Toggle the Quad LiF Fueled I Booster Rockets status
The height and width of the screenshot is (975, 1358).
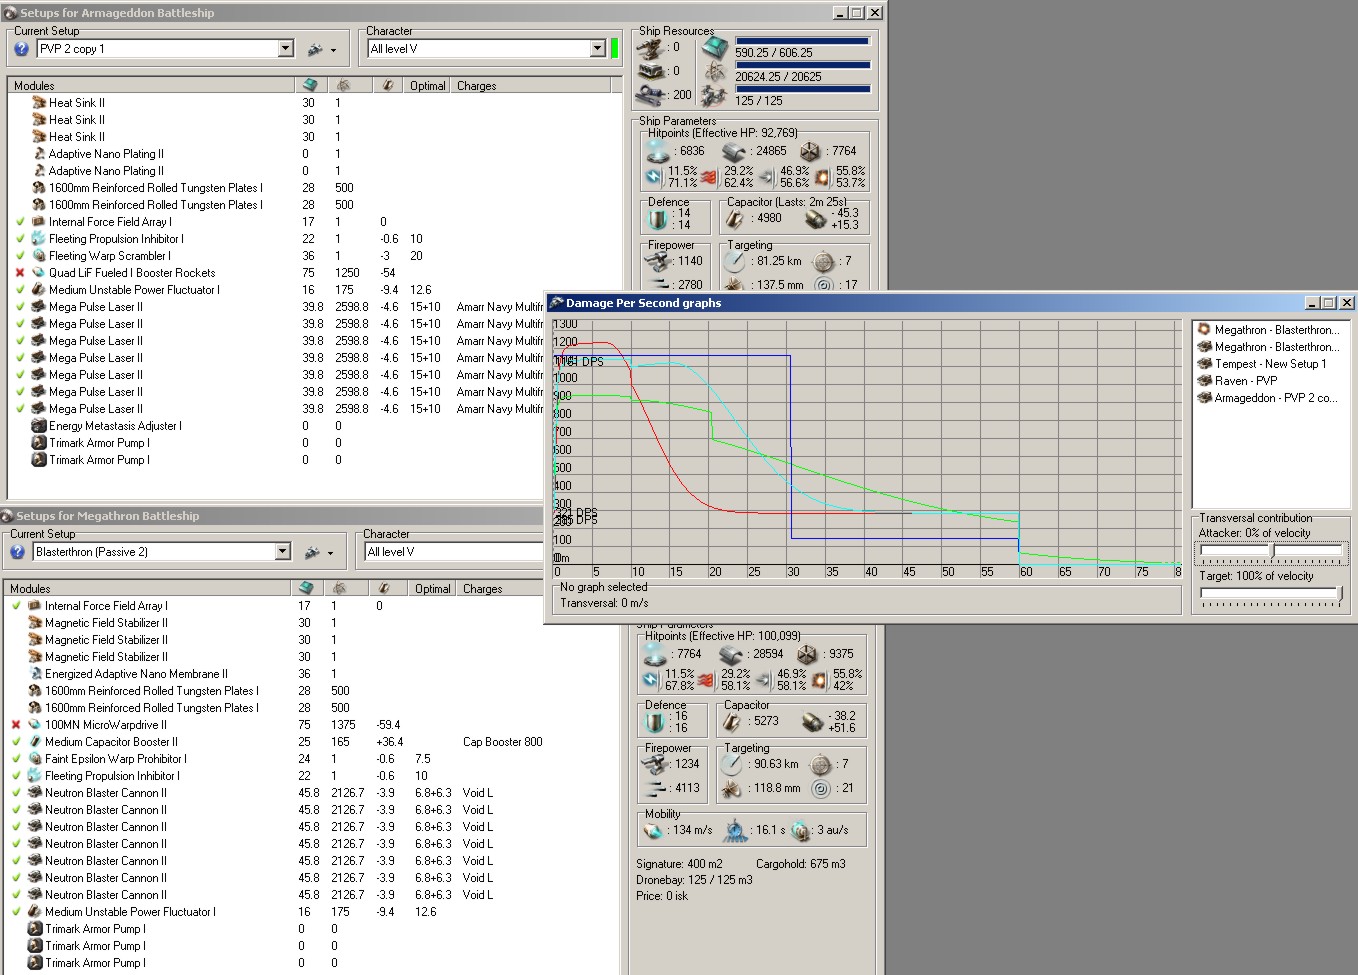[x=19, y=273]
